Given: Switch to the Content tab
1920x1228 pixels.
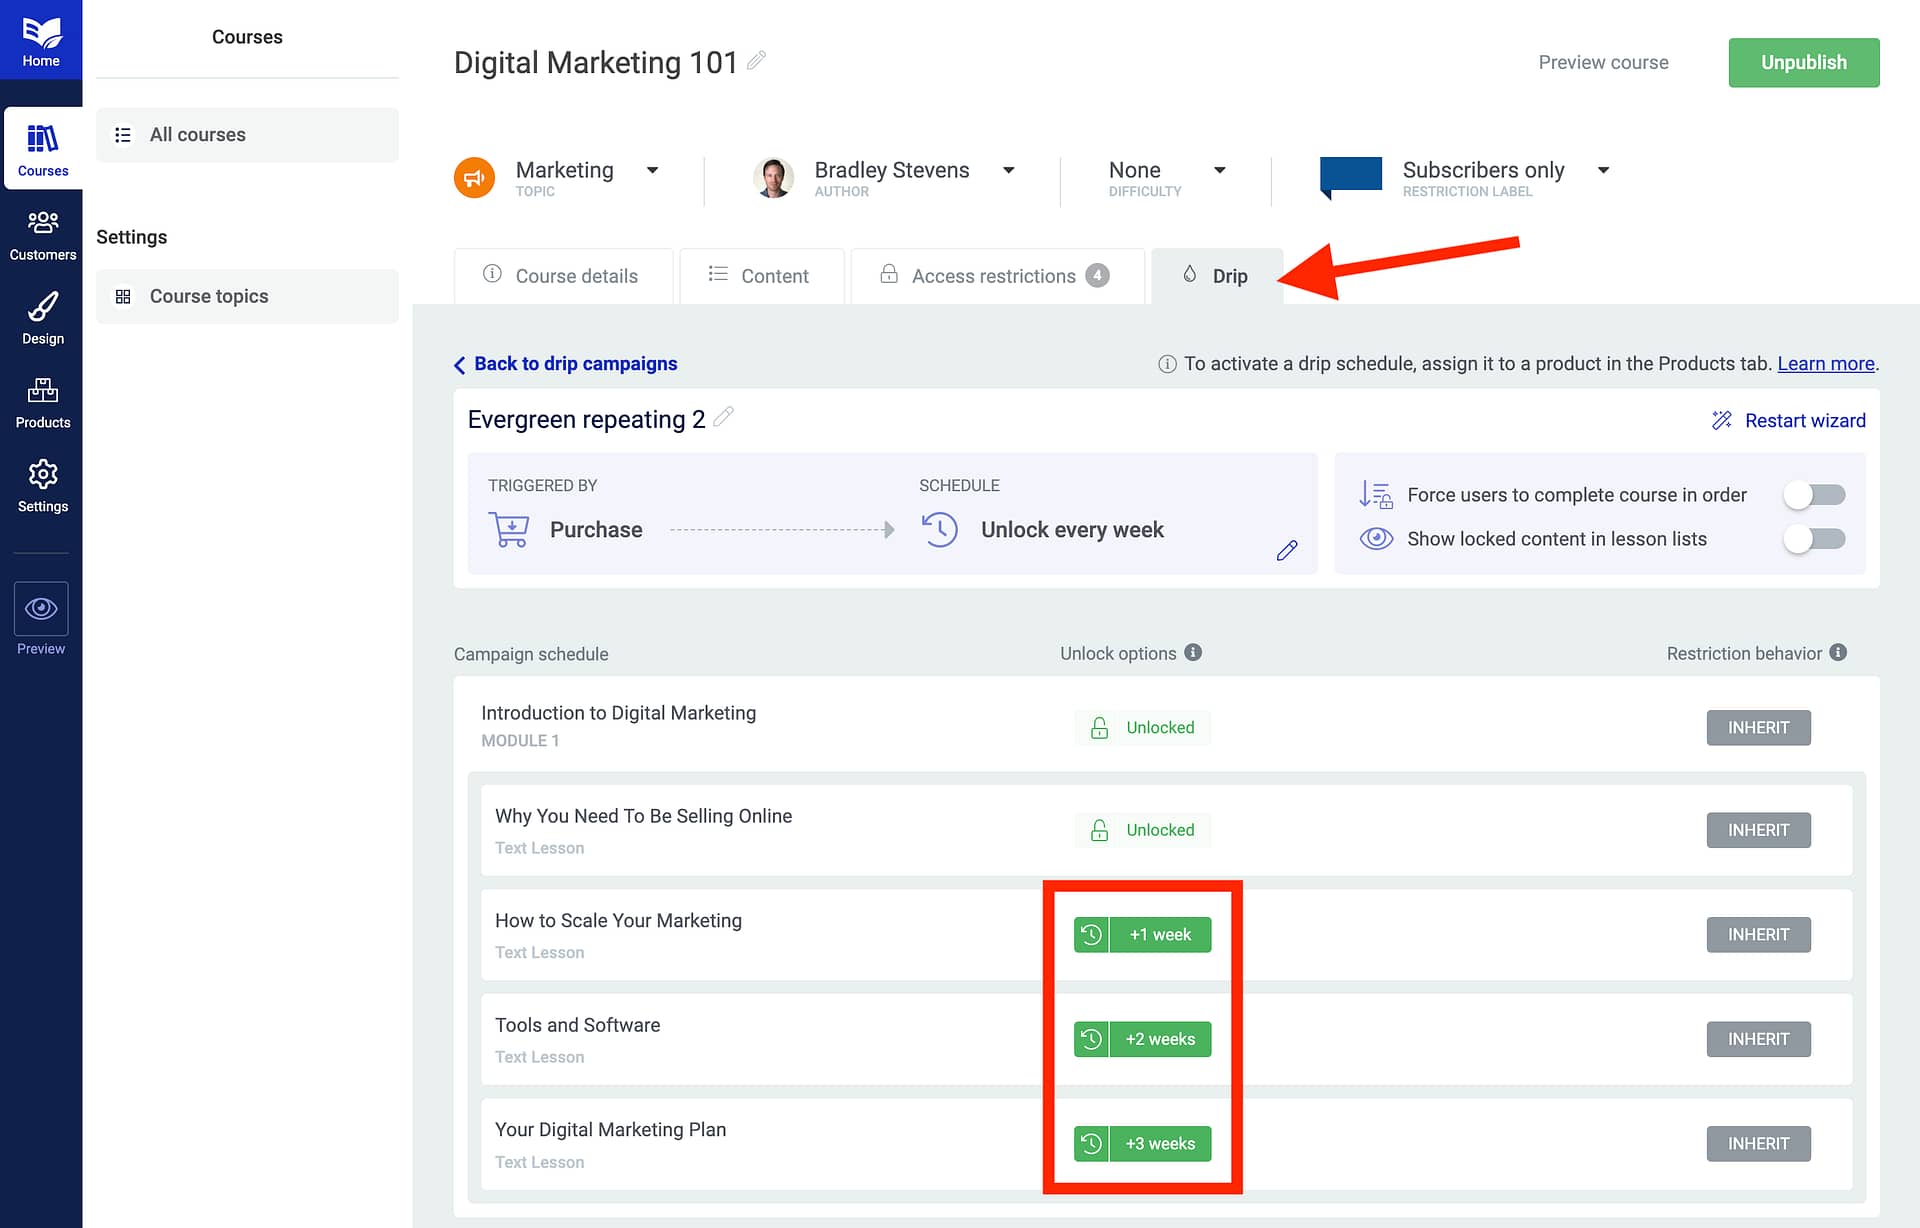Looking at the screenshot, I should click(760, 276).
